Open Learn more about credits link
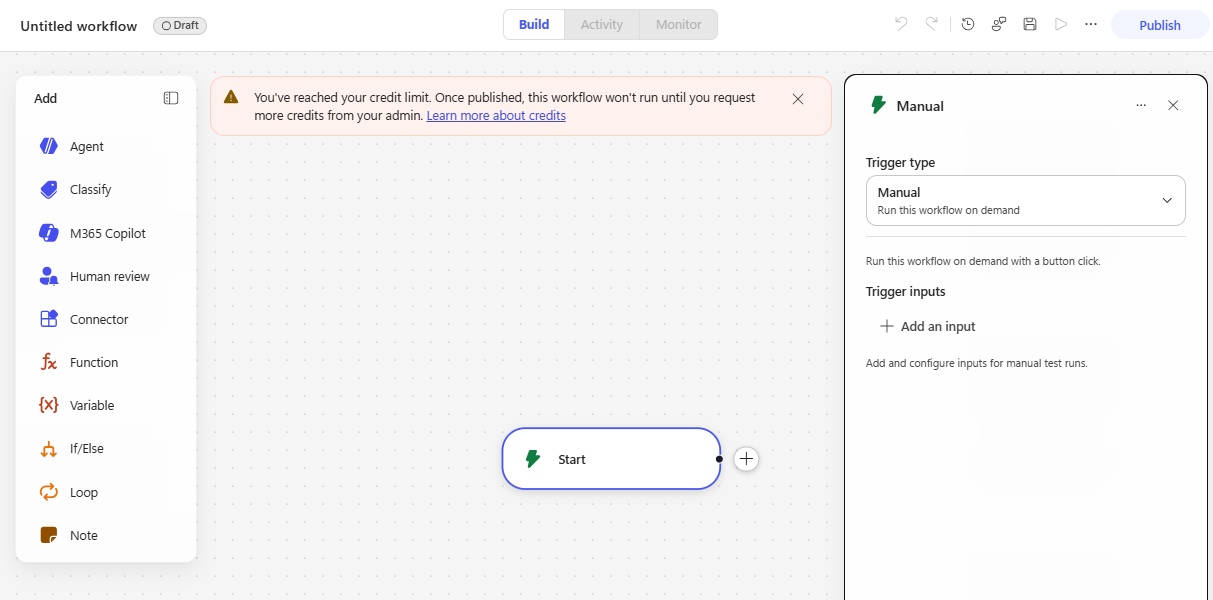 point(496,116)
